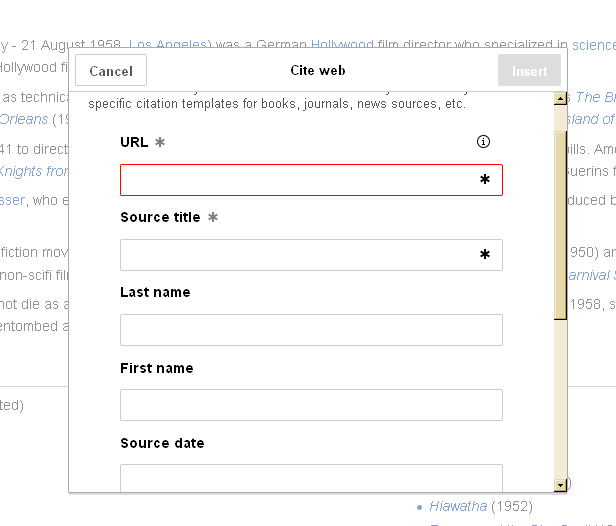Open the Knights from link
This screenshot has height=526, width=616.
click(34, 171)
